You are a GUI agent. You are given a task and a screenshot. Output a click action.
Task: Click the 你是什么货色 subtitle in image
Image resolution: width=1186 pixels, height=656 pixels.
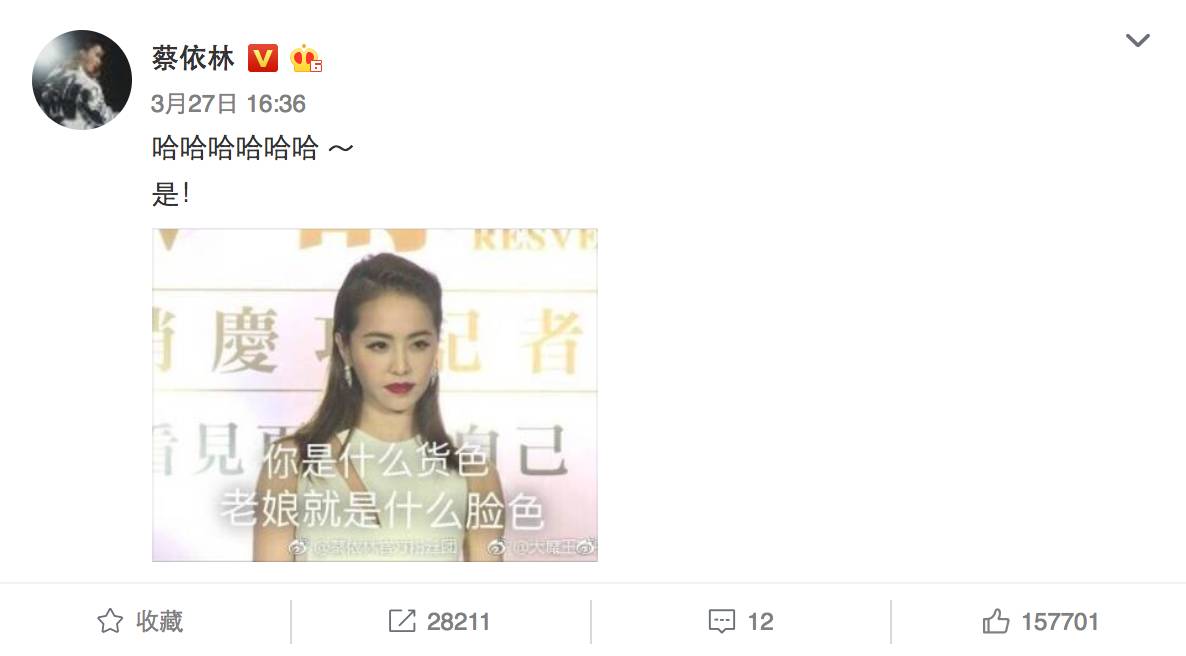(x=376, y=459)
